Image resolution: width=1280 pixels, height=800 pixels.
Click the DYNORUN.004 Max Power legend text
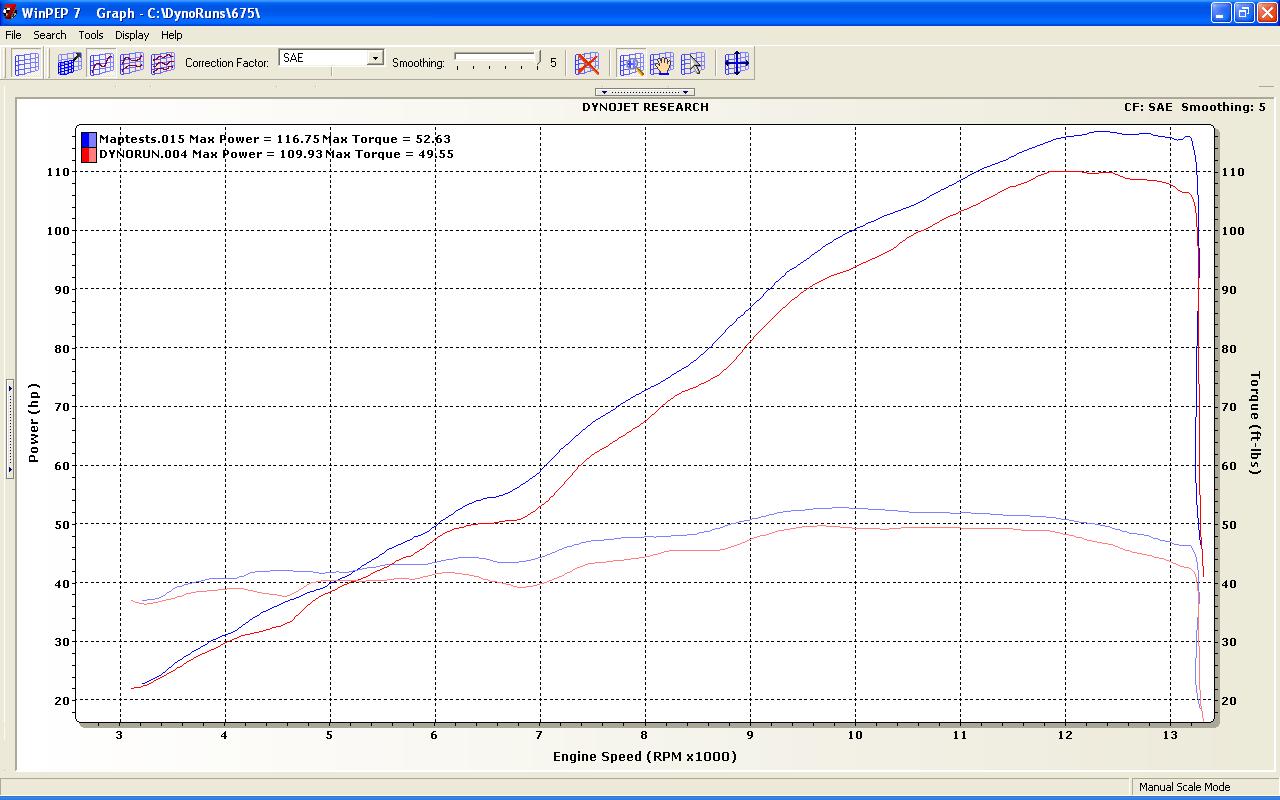coord(210,154)
